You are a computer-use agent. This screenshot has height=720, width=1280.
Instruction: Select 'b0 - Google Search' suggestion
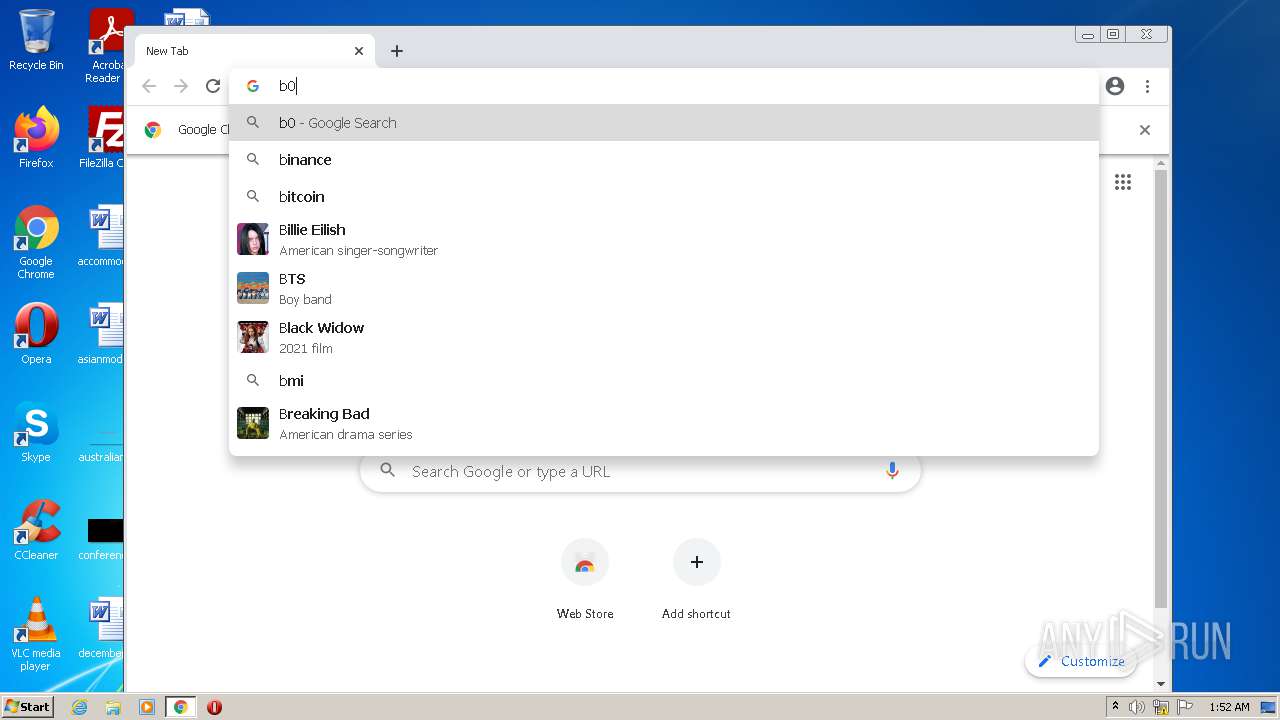[664, 123]
